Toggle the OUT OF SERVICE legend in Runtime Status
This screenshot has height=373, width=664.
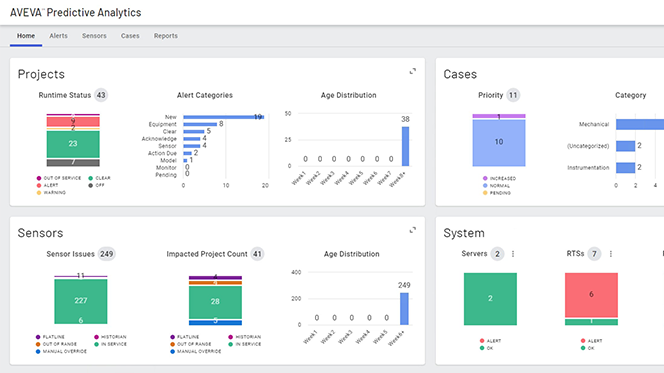59,178
